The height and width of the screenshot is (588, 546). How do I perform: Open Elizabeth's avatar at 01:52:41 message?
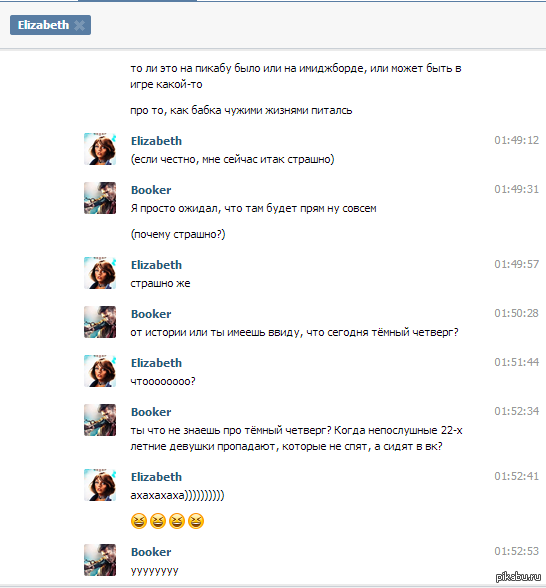click(x=100, y=485)
